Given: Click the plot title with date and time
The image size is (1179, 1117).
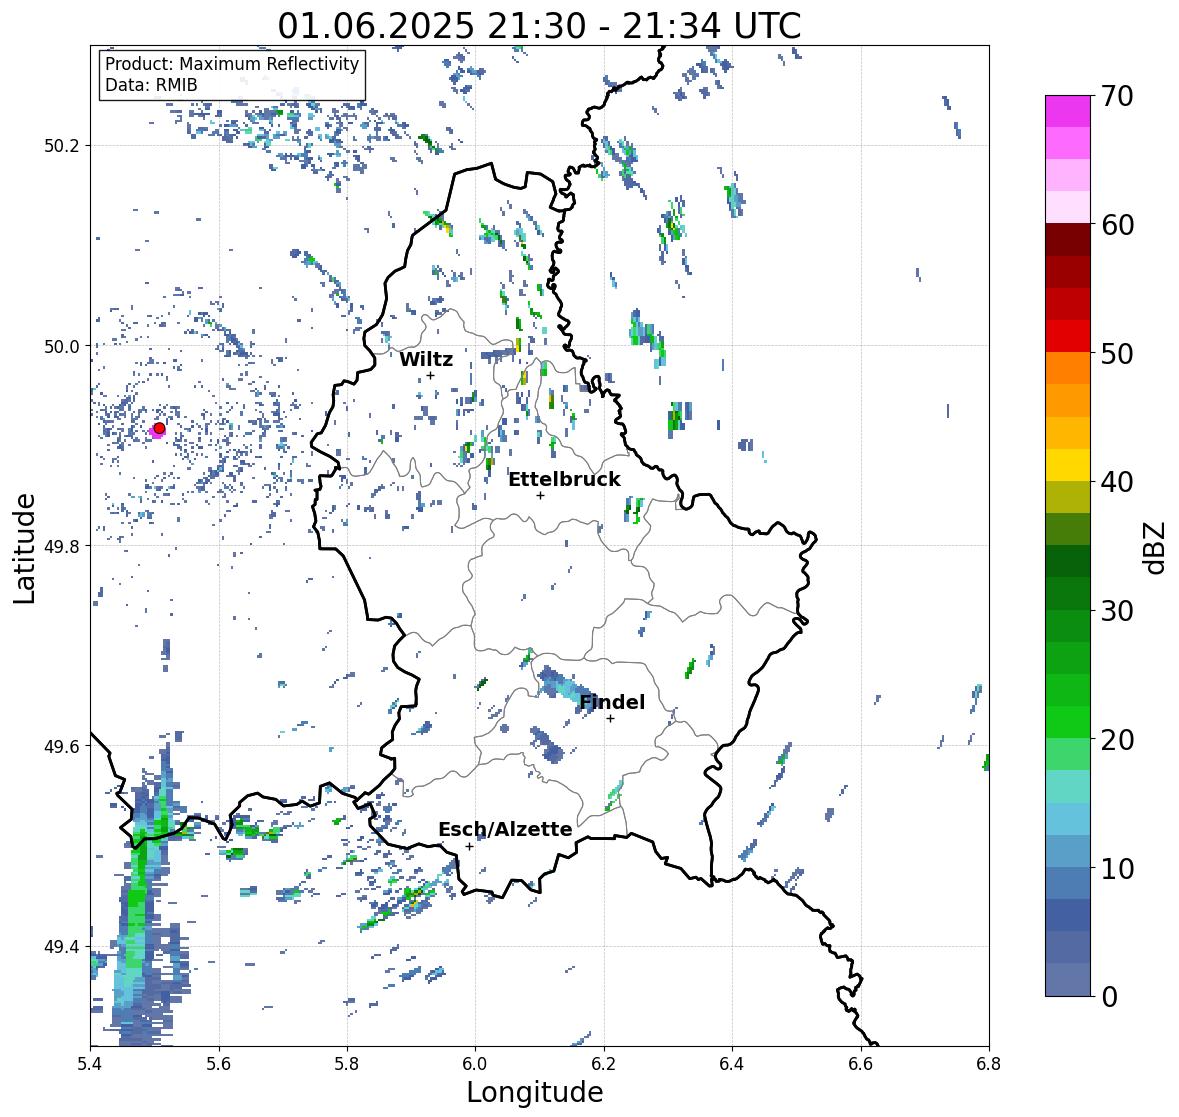Looking at the screenshot, I should [539, 26].
